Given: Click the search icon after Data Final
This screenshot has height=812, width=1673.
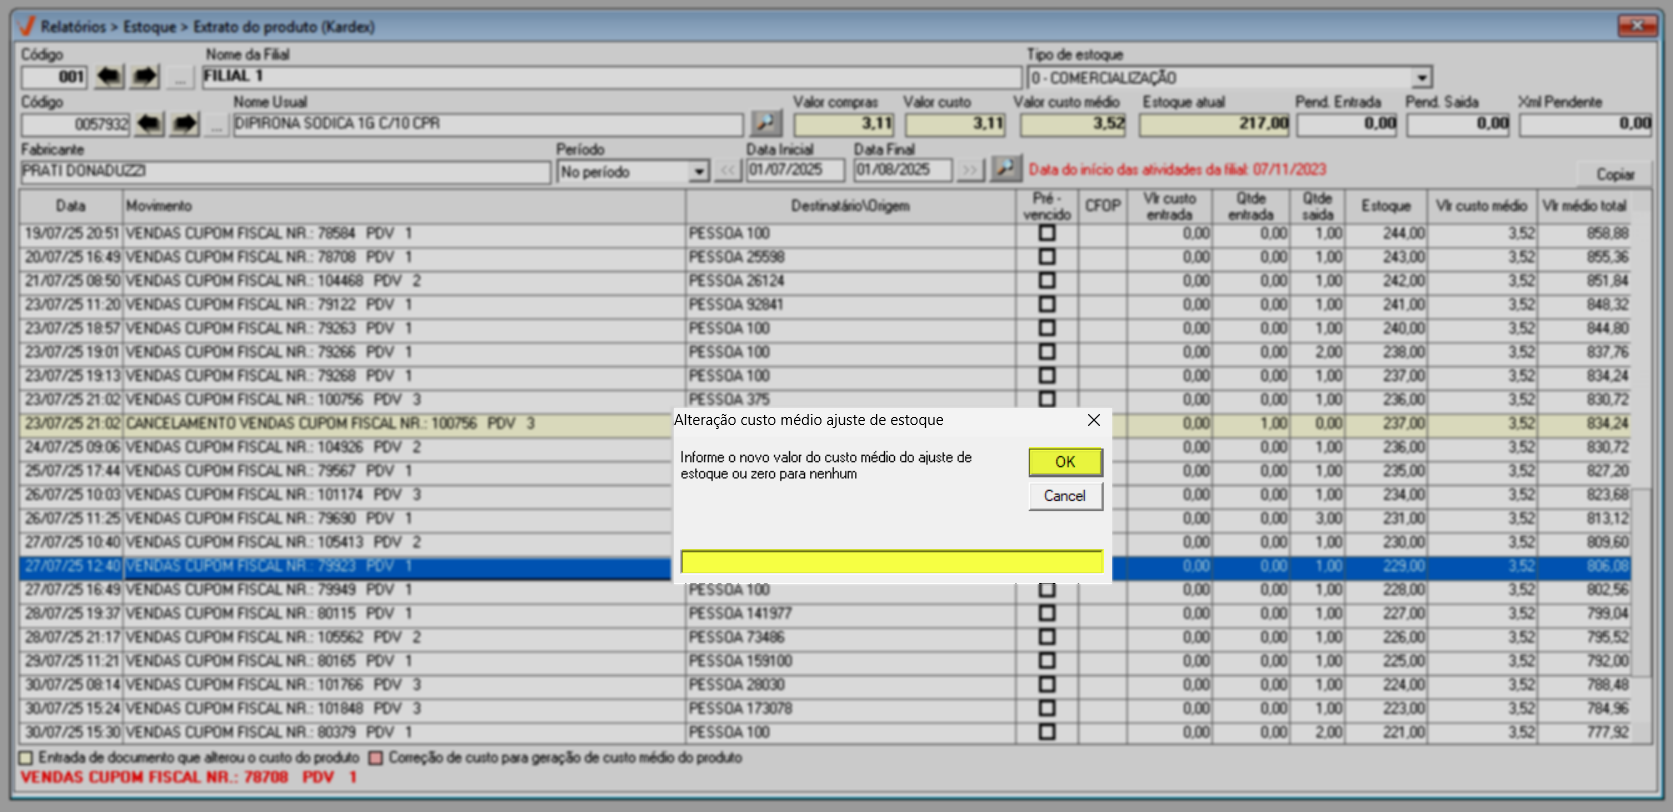Looking at the screenshot, I should 1005,169.
